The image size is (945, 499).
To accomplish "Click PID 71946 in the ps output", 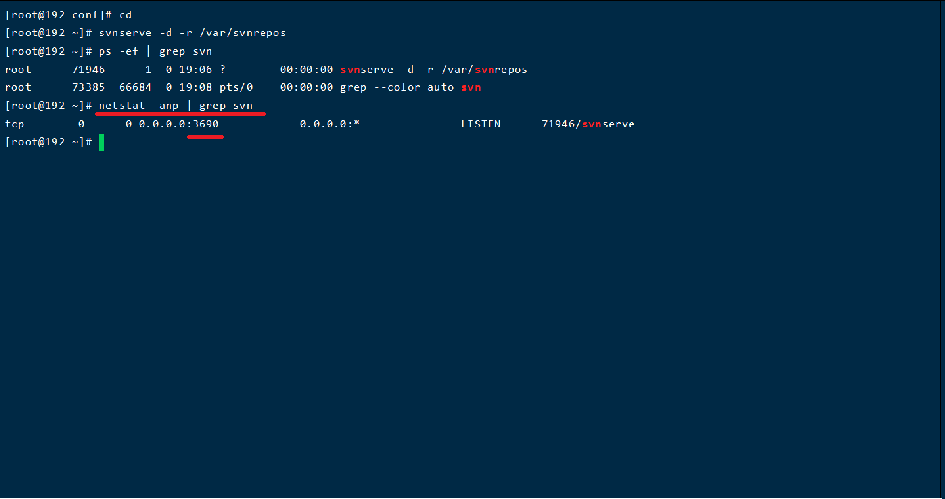I will click(x=89, y=69).
